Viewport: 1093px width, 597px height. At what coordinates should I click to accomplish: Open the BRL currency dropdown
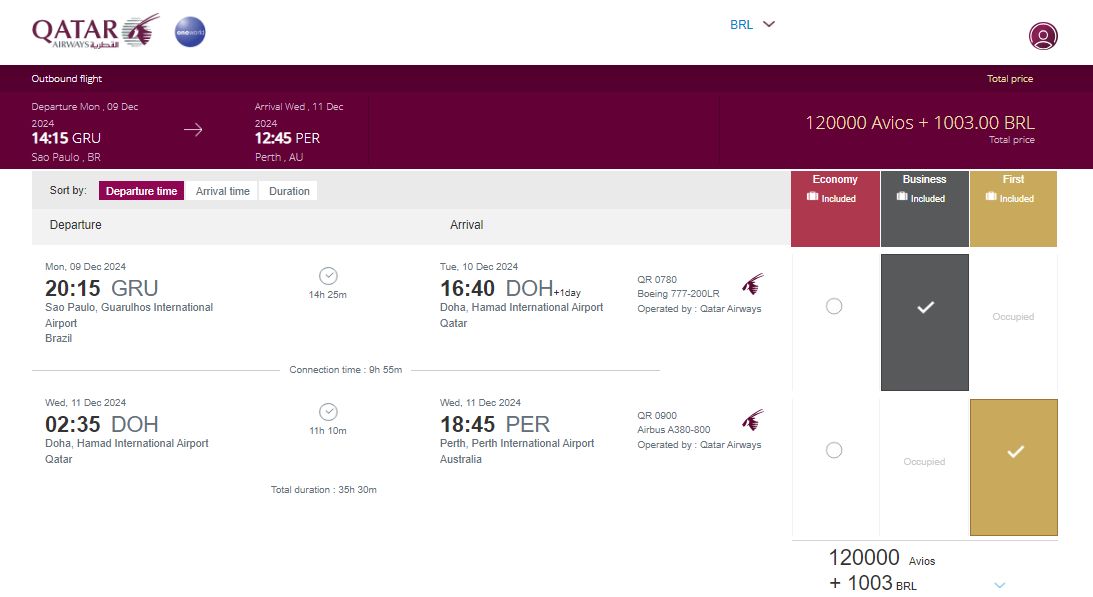point(752,24)
